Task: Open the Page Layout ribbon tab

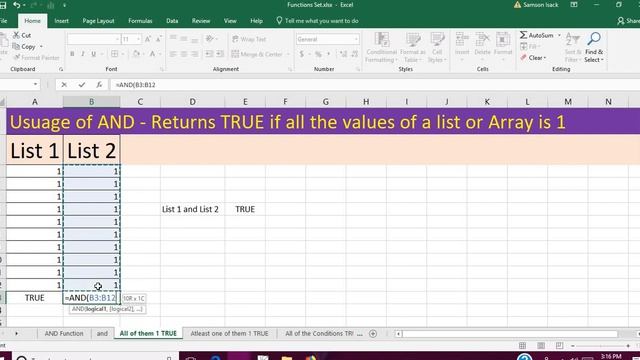Action: tap(98, 21)
